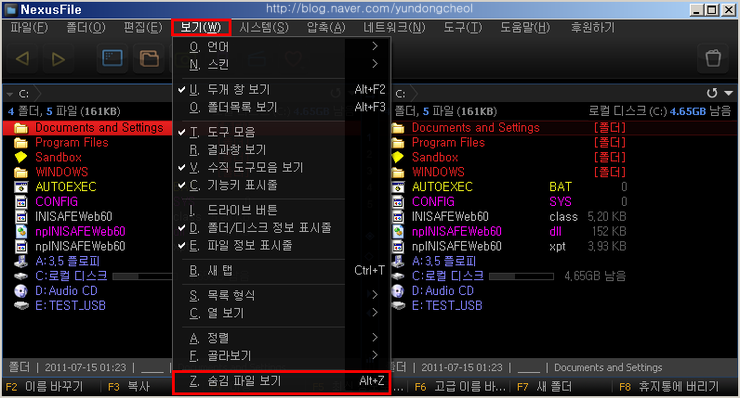Toggle 숨김 파일 보기 option
The height and width of the screenshot is (398, 740).
[x=283, y=381]
